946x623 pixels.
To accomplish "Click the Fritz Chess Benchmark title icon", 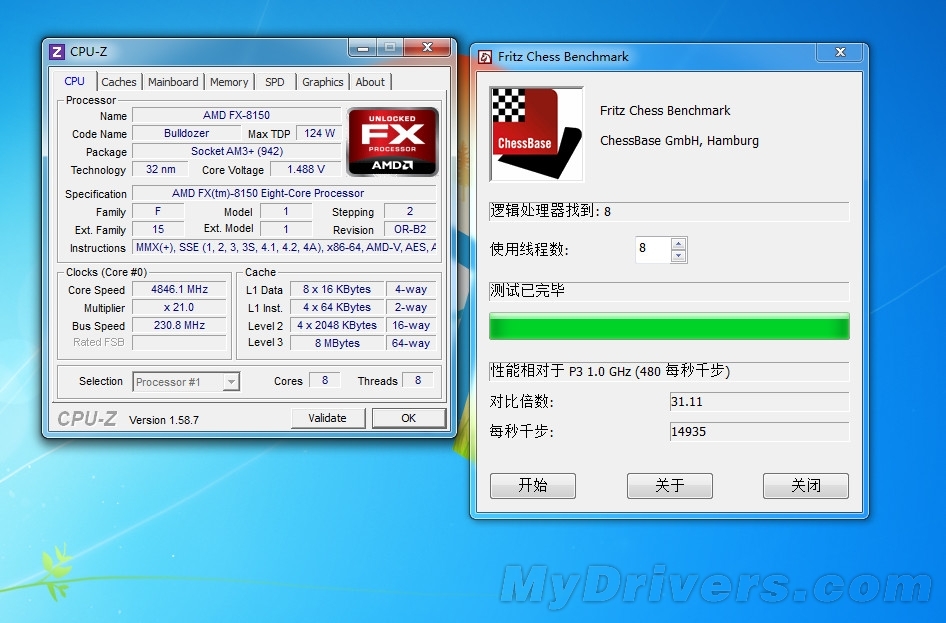I will coord(484,57).
